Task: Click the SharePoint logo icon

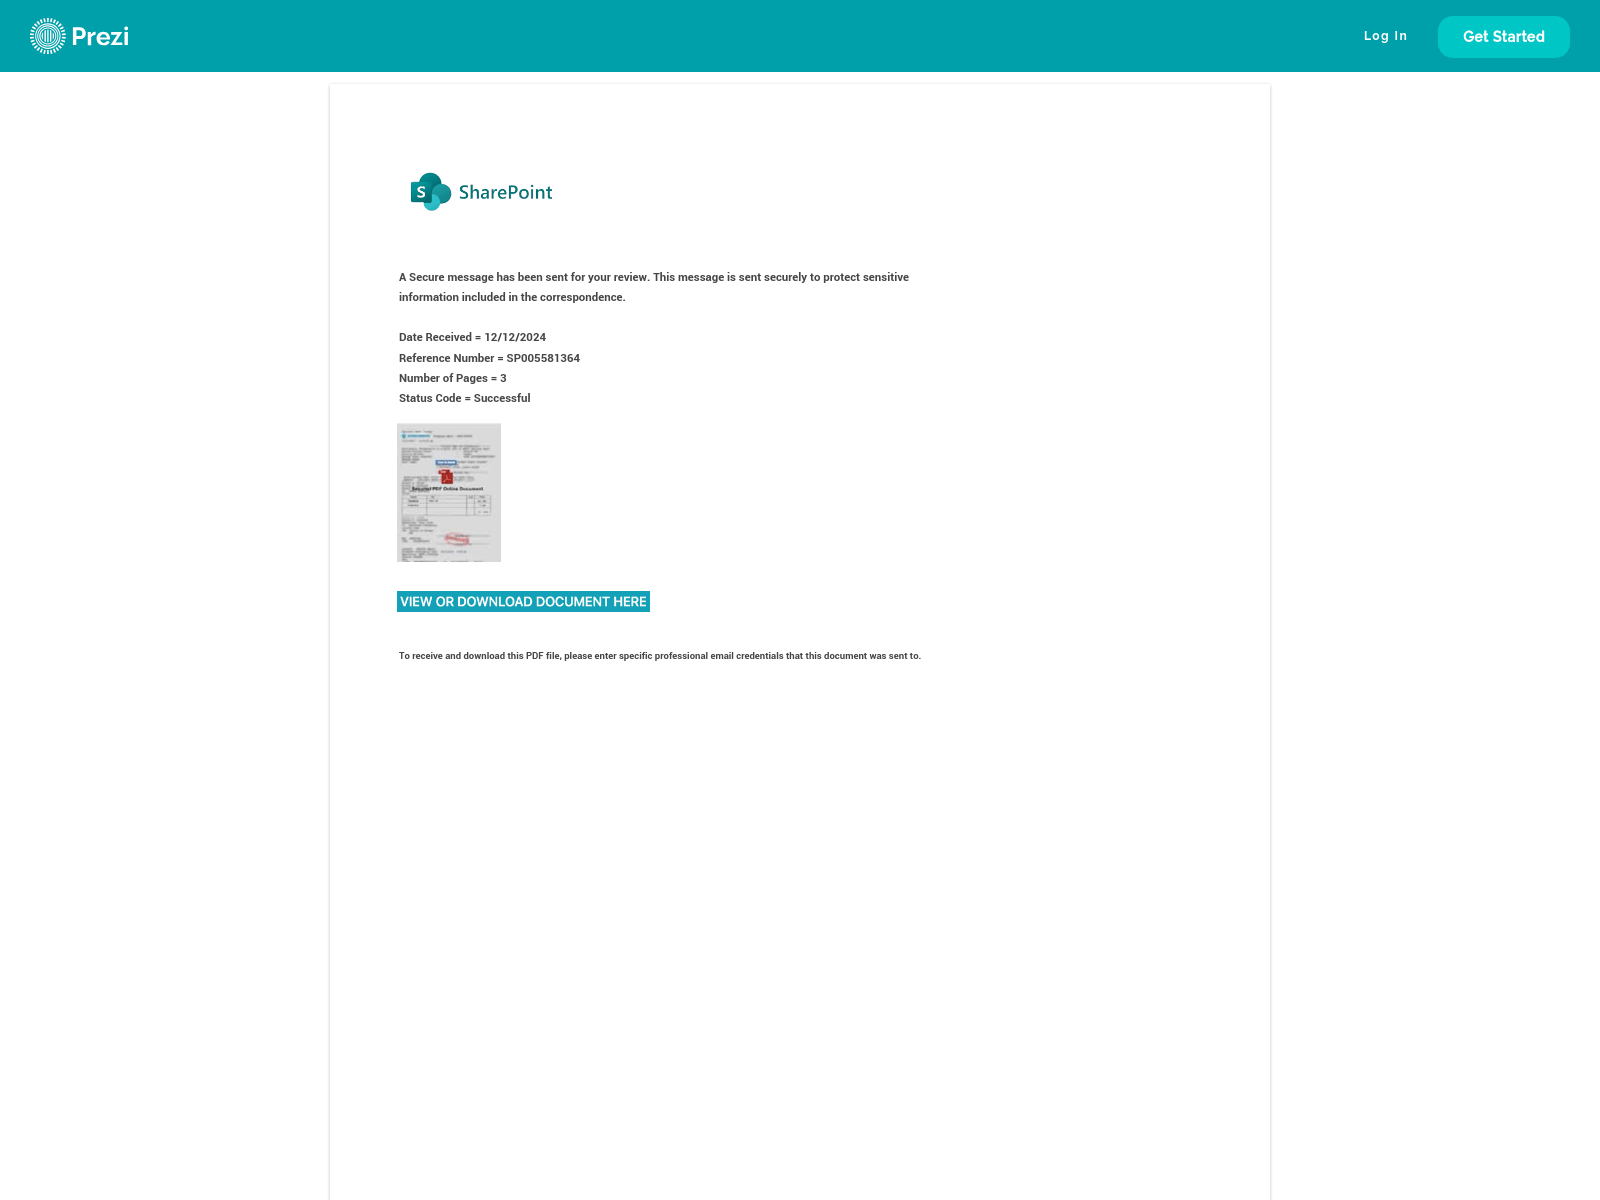Action: tap(430, 192)
